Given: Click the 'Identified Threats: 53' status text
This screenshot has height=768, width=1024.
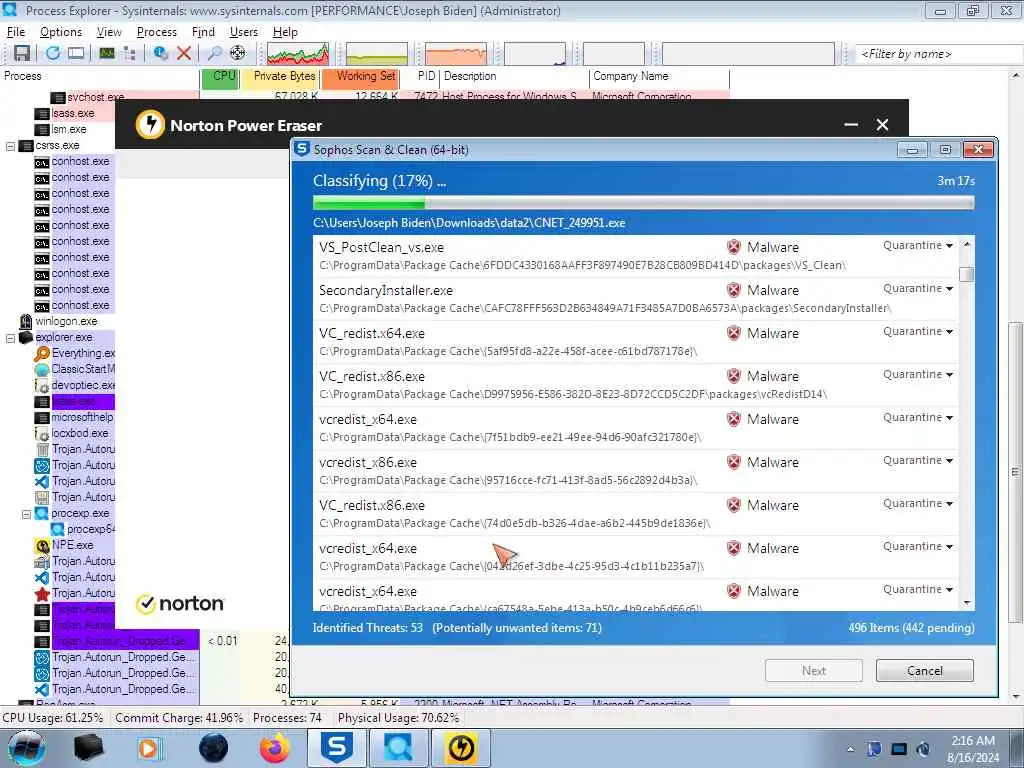Looking at the screenshot, I should [x=368, y=628].
